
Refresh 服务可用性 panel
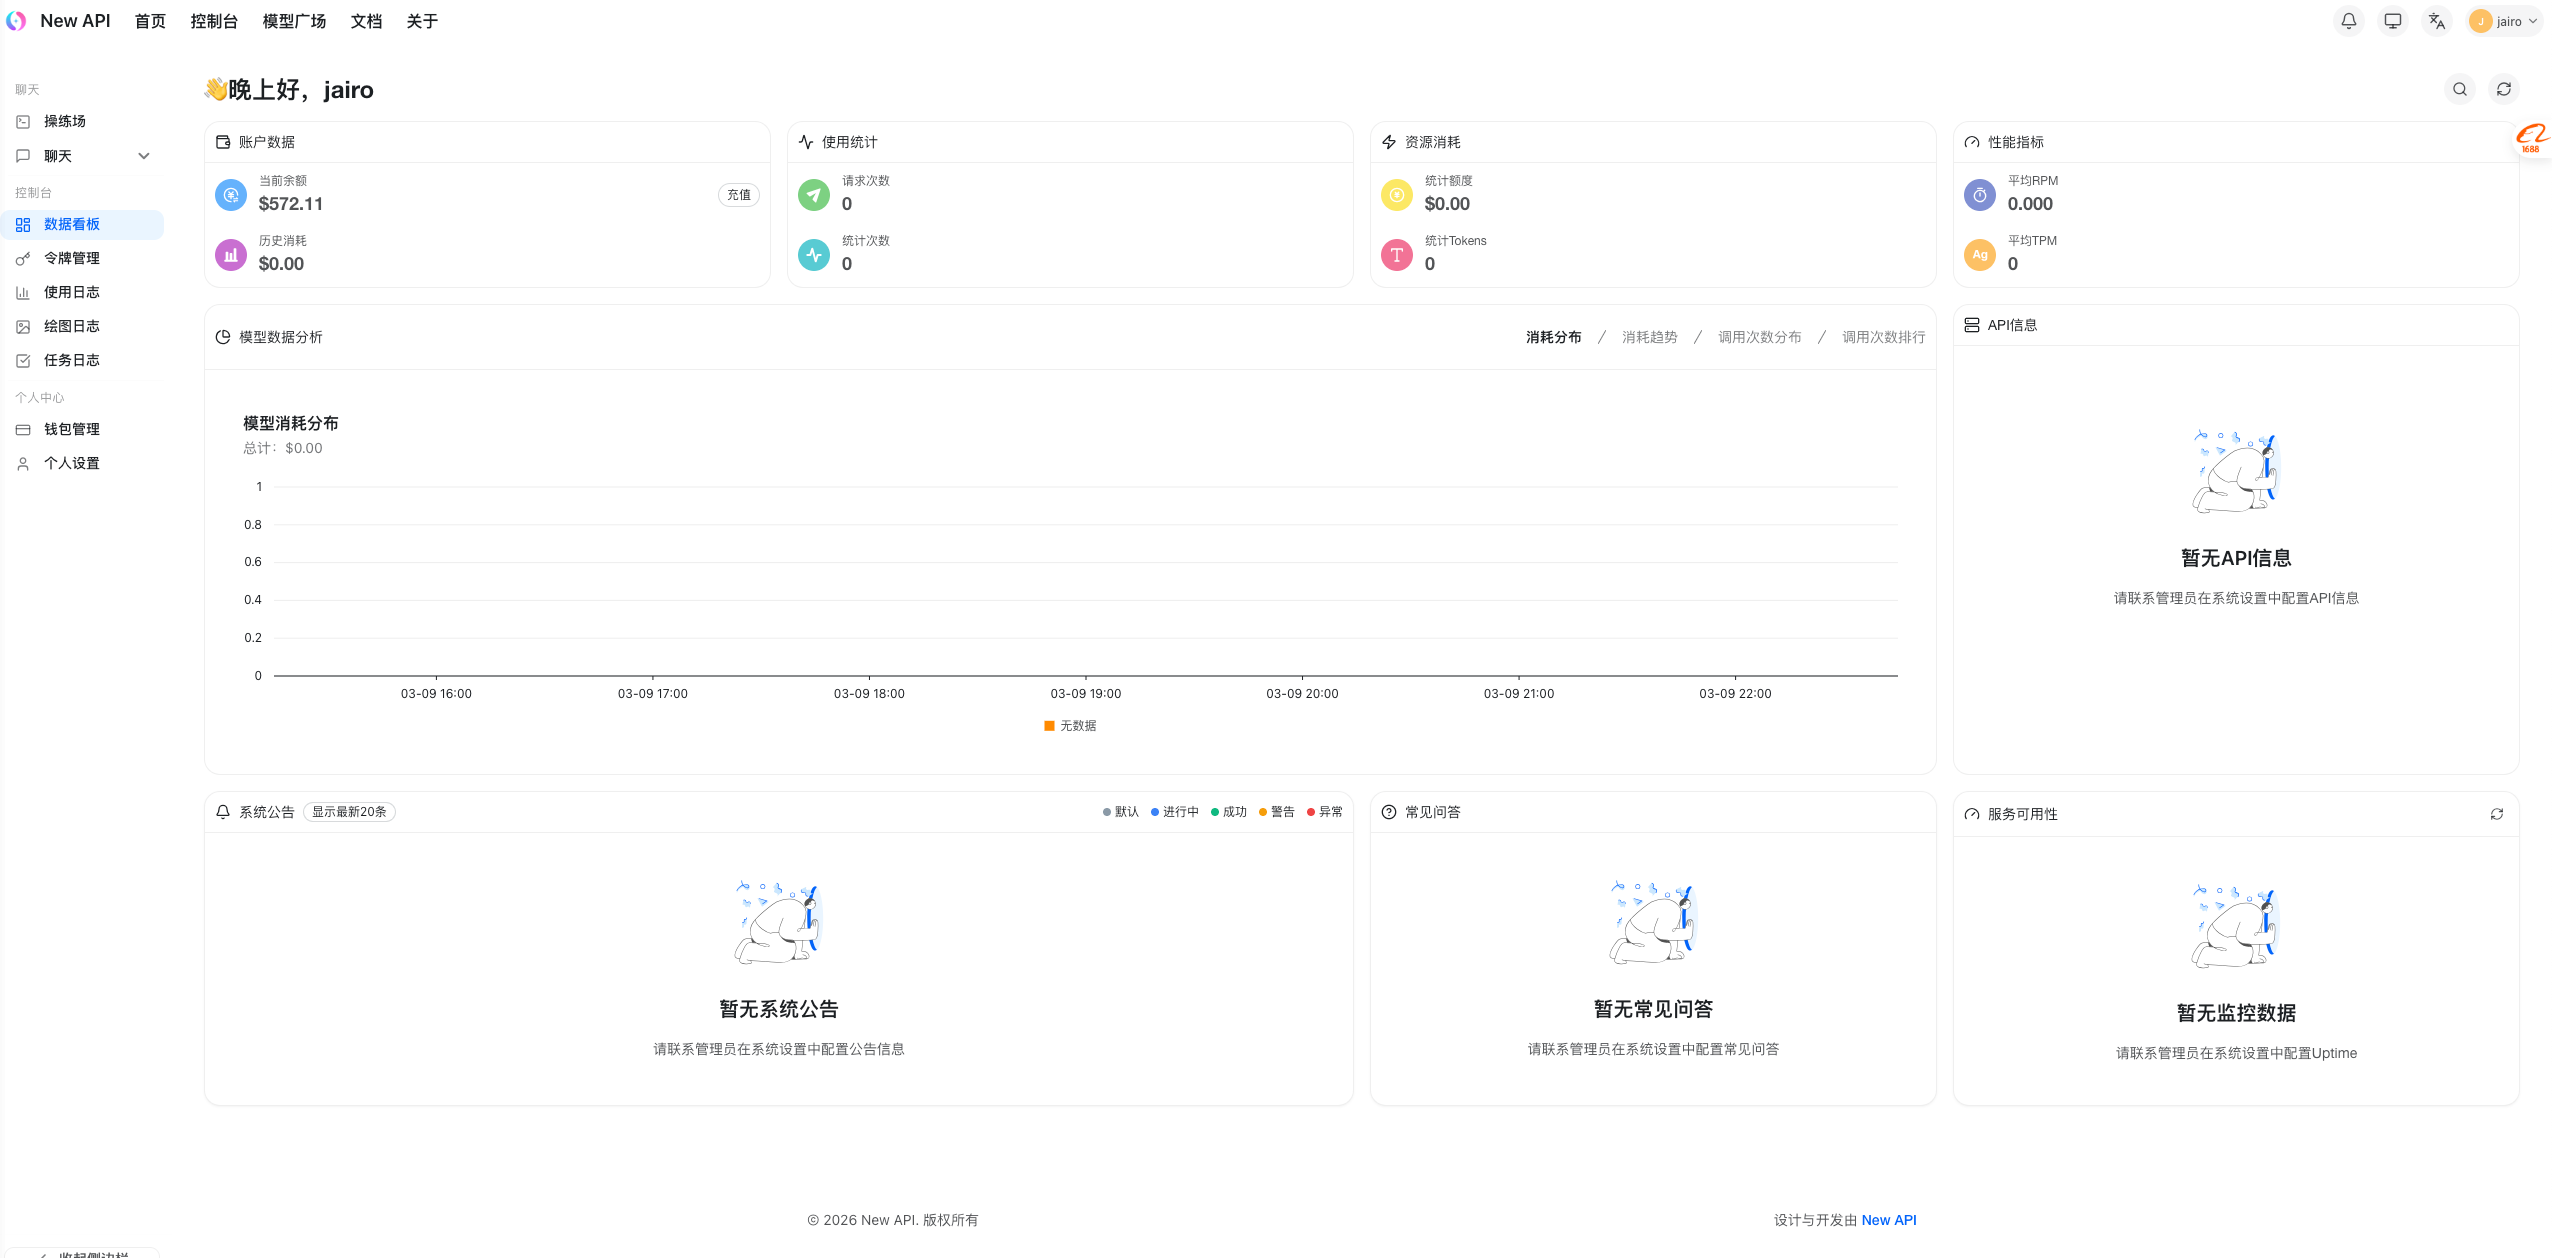tap(2497, 814)
